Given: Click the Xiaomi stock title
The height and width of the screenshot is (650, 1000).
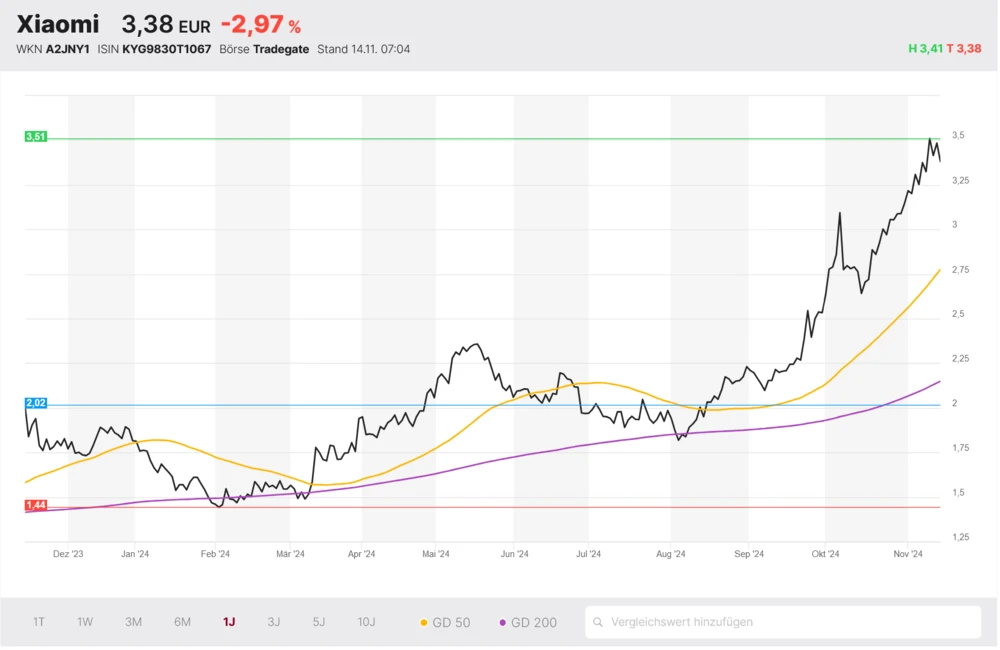Looking at the screenshot, I should coord(58,24).
